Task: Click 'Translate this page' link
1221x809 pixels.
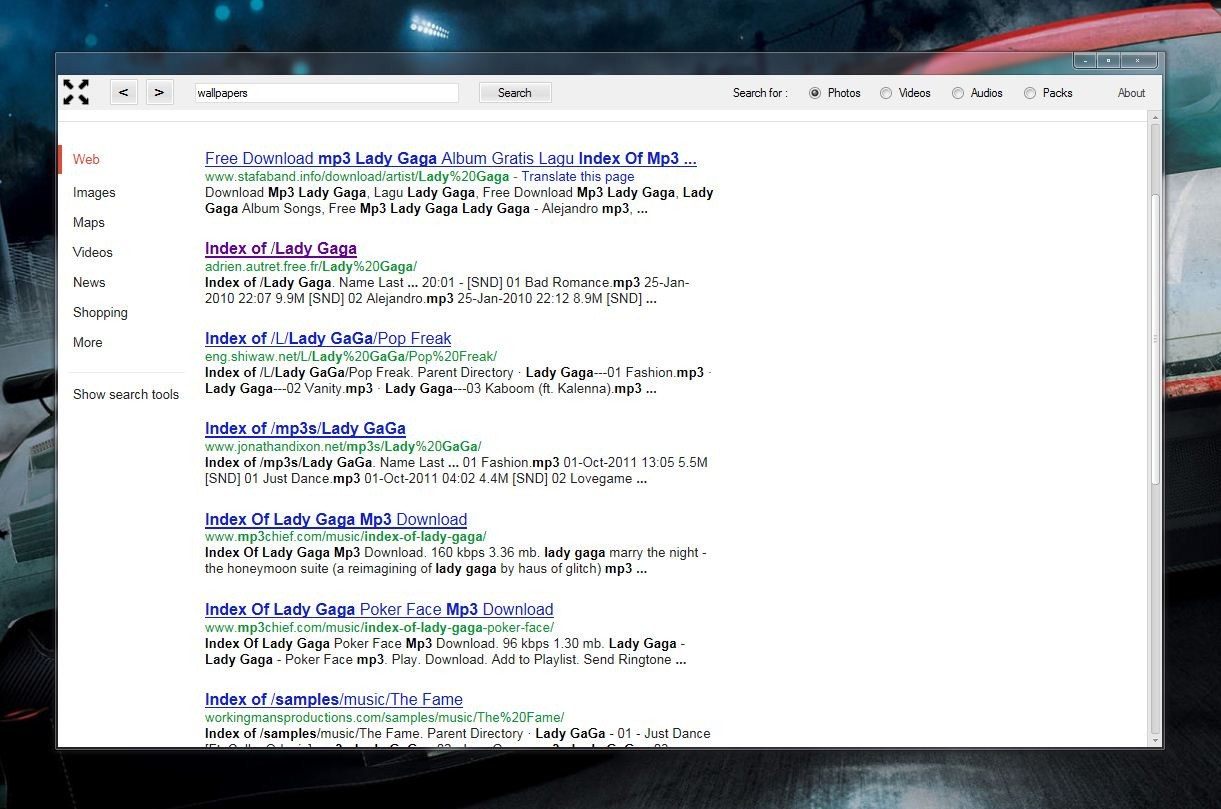Action: [x=578, y=176]
